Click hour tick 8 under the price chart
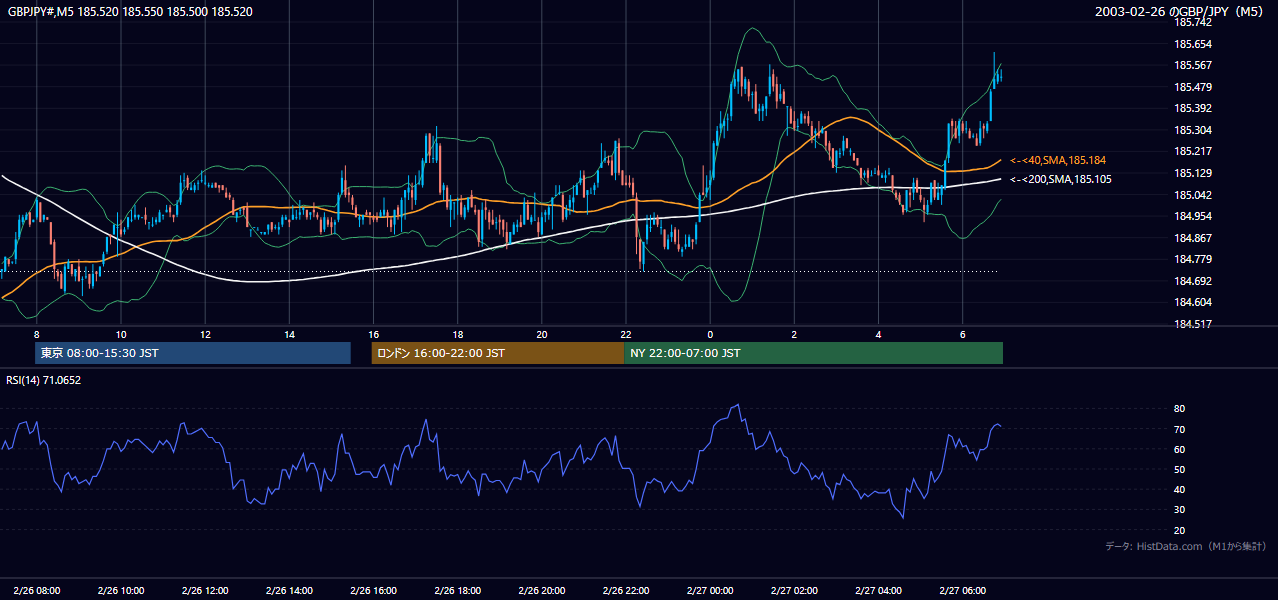Image resolution: width=1278 pixels, height=600 pixels. point(36,334)
